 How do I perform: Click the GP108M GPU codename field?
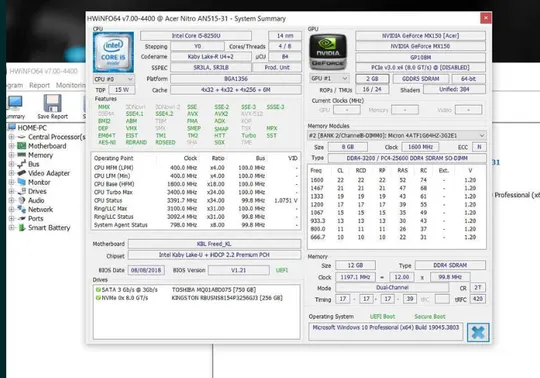[420, 57]
